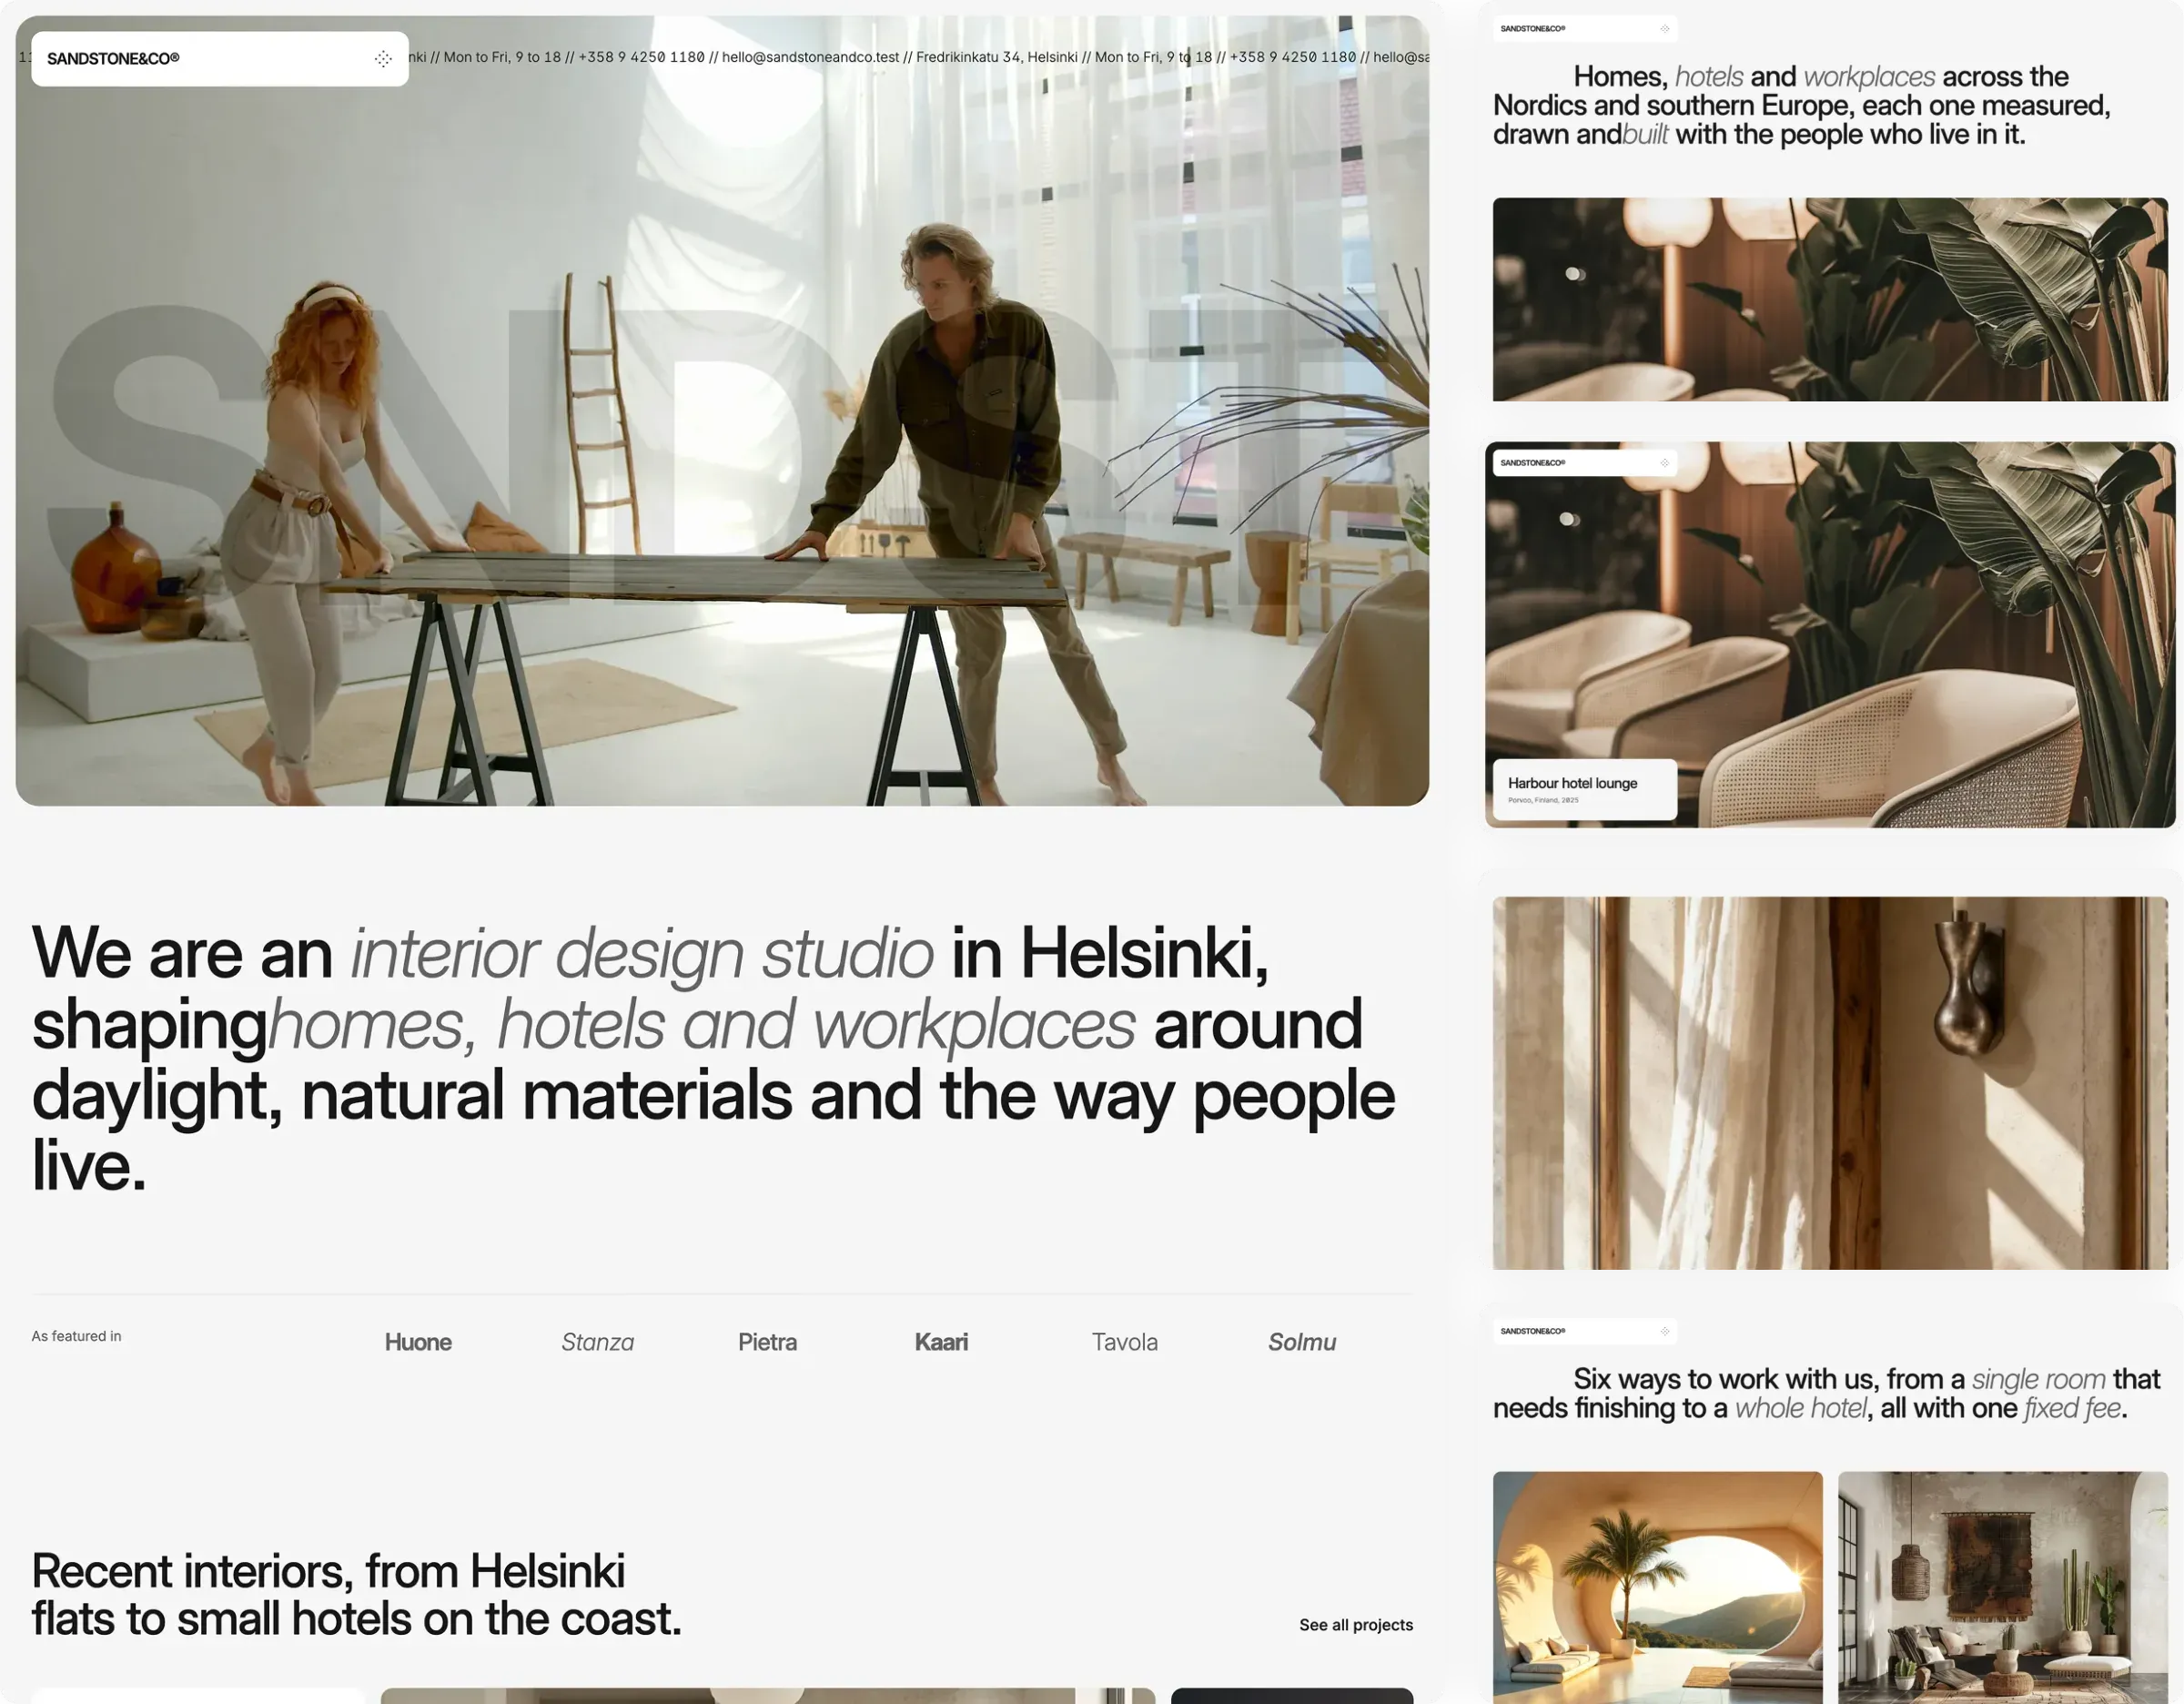Screen dimensions: 2184x1704
Task: Click the 'Homes, hotels and workplaces across the Nordics' heading
Action: (1802, 105)
